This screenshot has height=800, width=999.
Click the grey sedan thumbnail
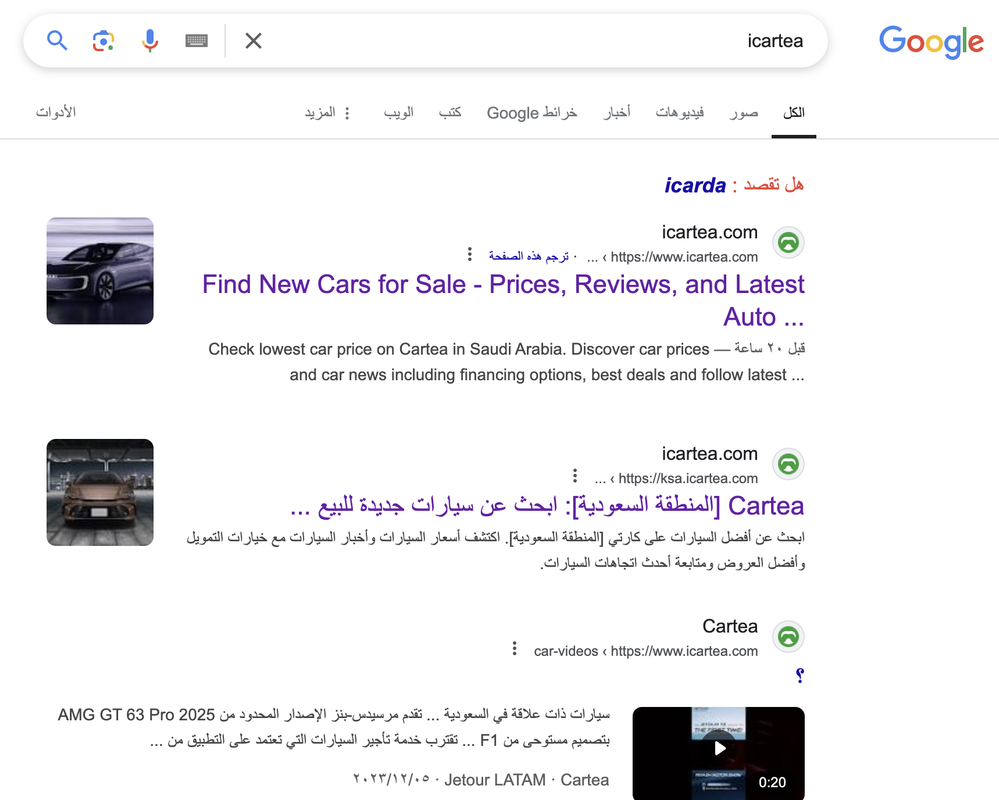point(100,271)
